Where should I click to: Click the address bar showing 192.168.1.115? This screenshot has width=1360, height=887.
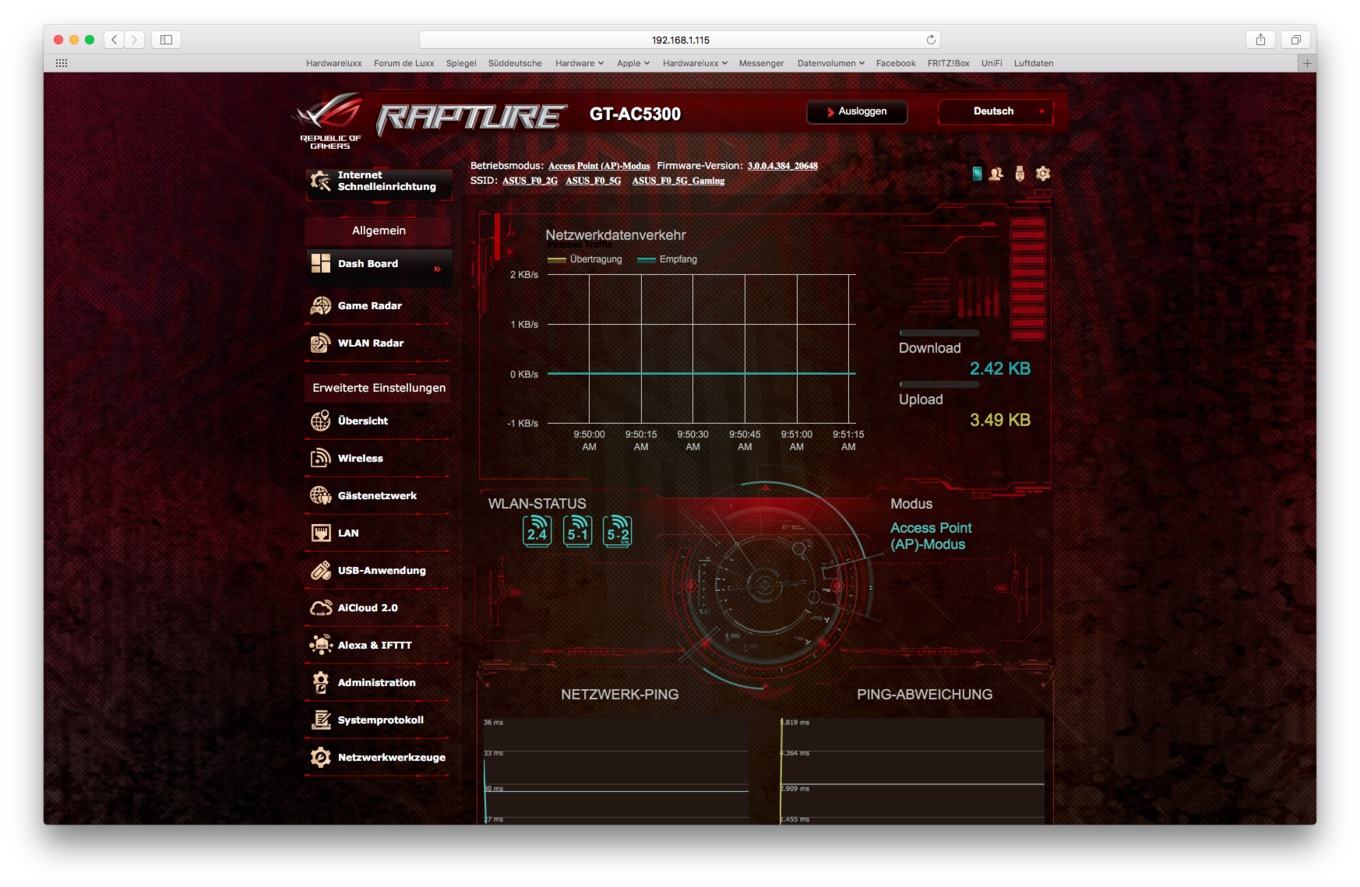coord(680,40)
